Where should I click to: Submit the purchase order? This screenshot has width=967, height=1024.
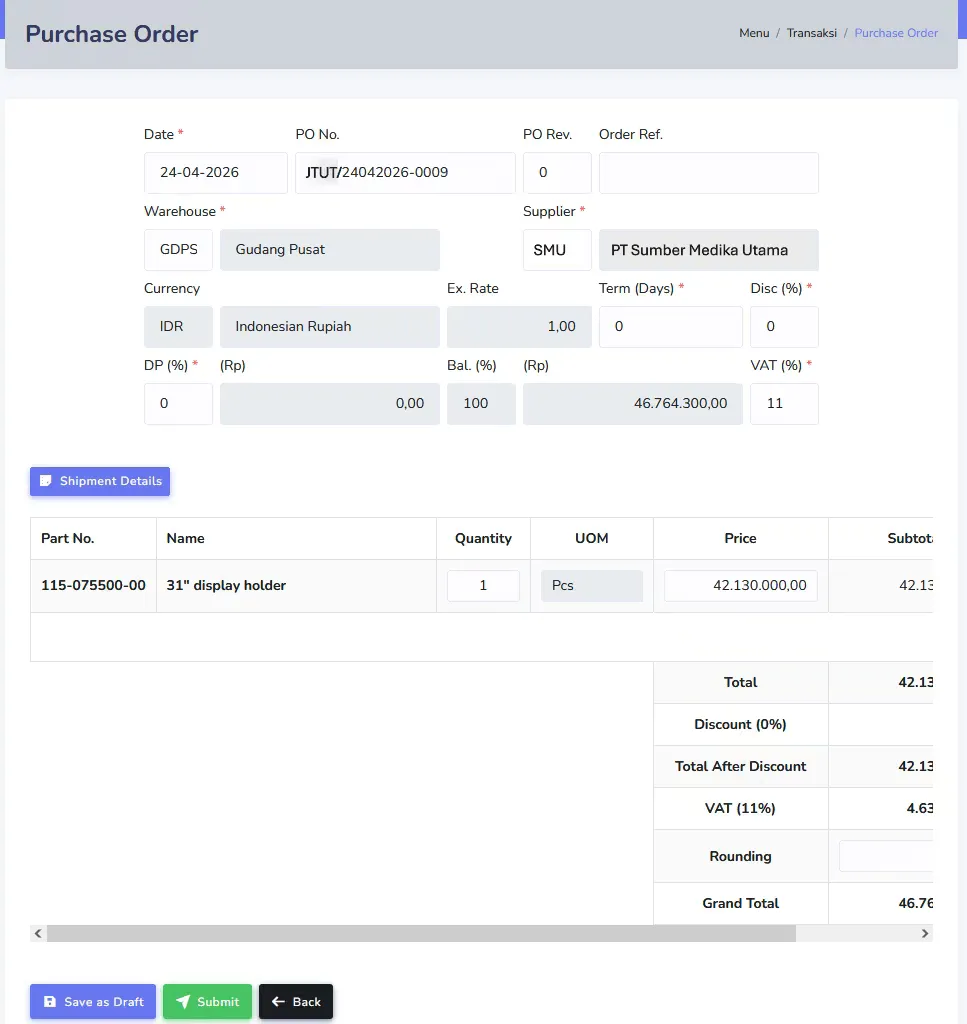(208, 1002)
